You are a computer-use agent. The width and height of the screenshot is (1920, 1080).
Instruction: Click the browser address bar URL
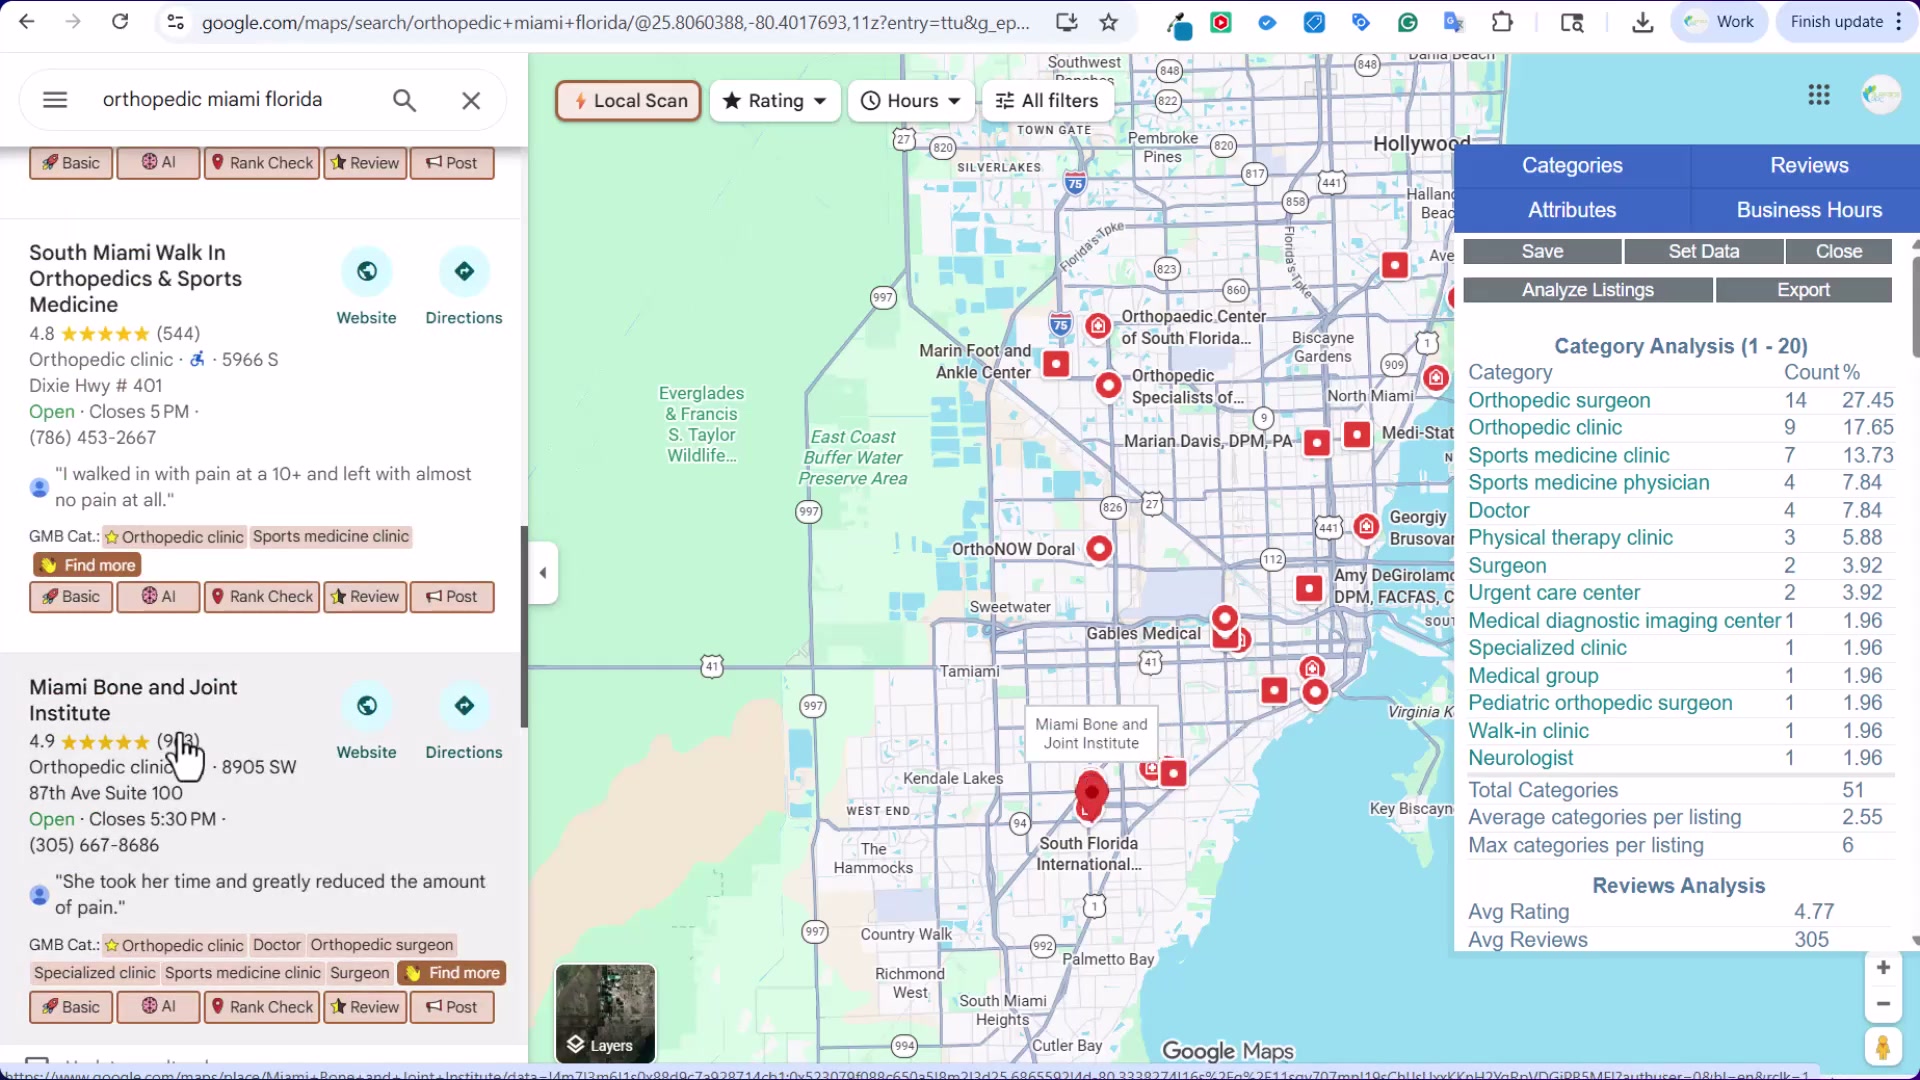coord(615,22)
